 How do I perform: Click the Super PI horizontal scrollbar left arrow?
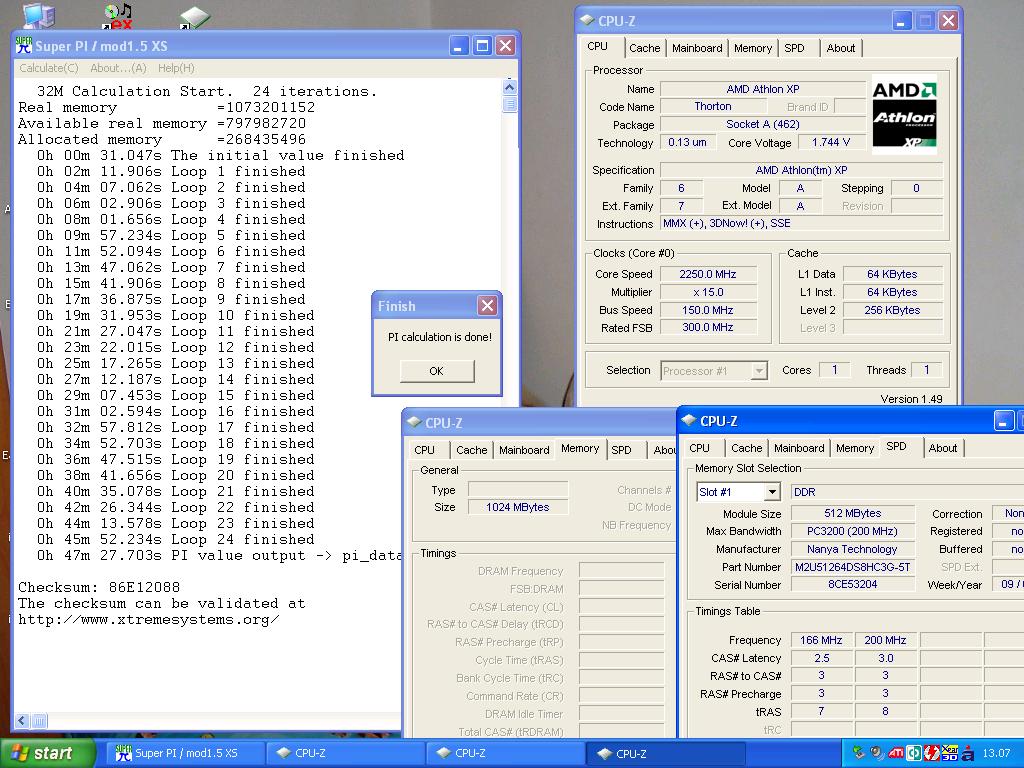point(22,720)
